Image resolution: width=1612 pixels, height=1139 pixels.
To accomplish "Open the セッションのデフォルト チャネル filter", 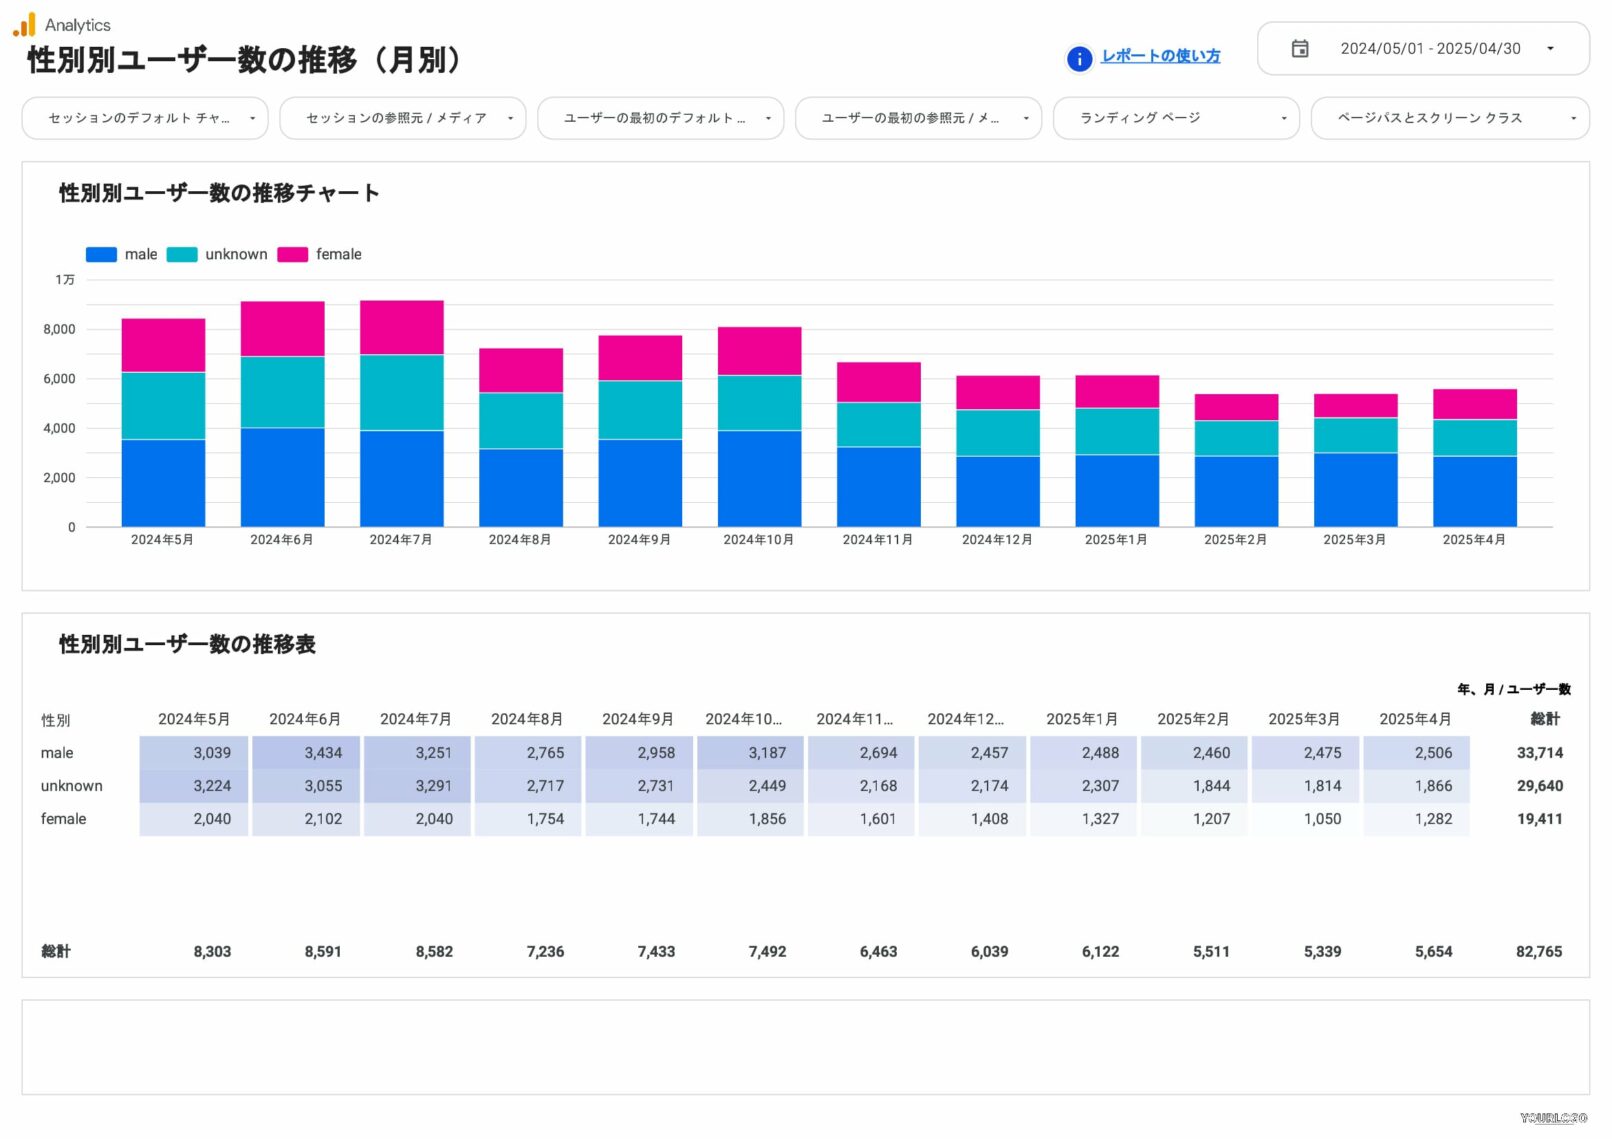I will coord(144,117).
